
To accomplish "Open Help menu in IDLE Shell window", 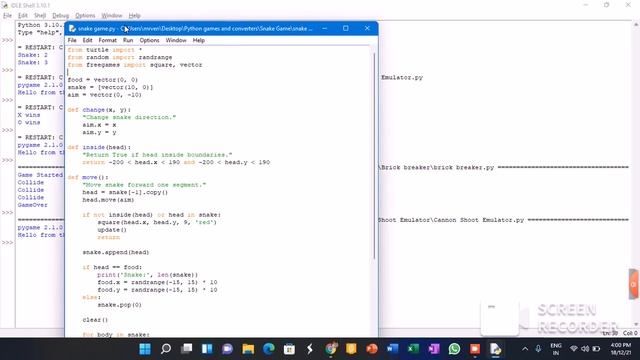I will [135, 16].
